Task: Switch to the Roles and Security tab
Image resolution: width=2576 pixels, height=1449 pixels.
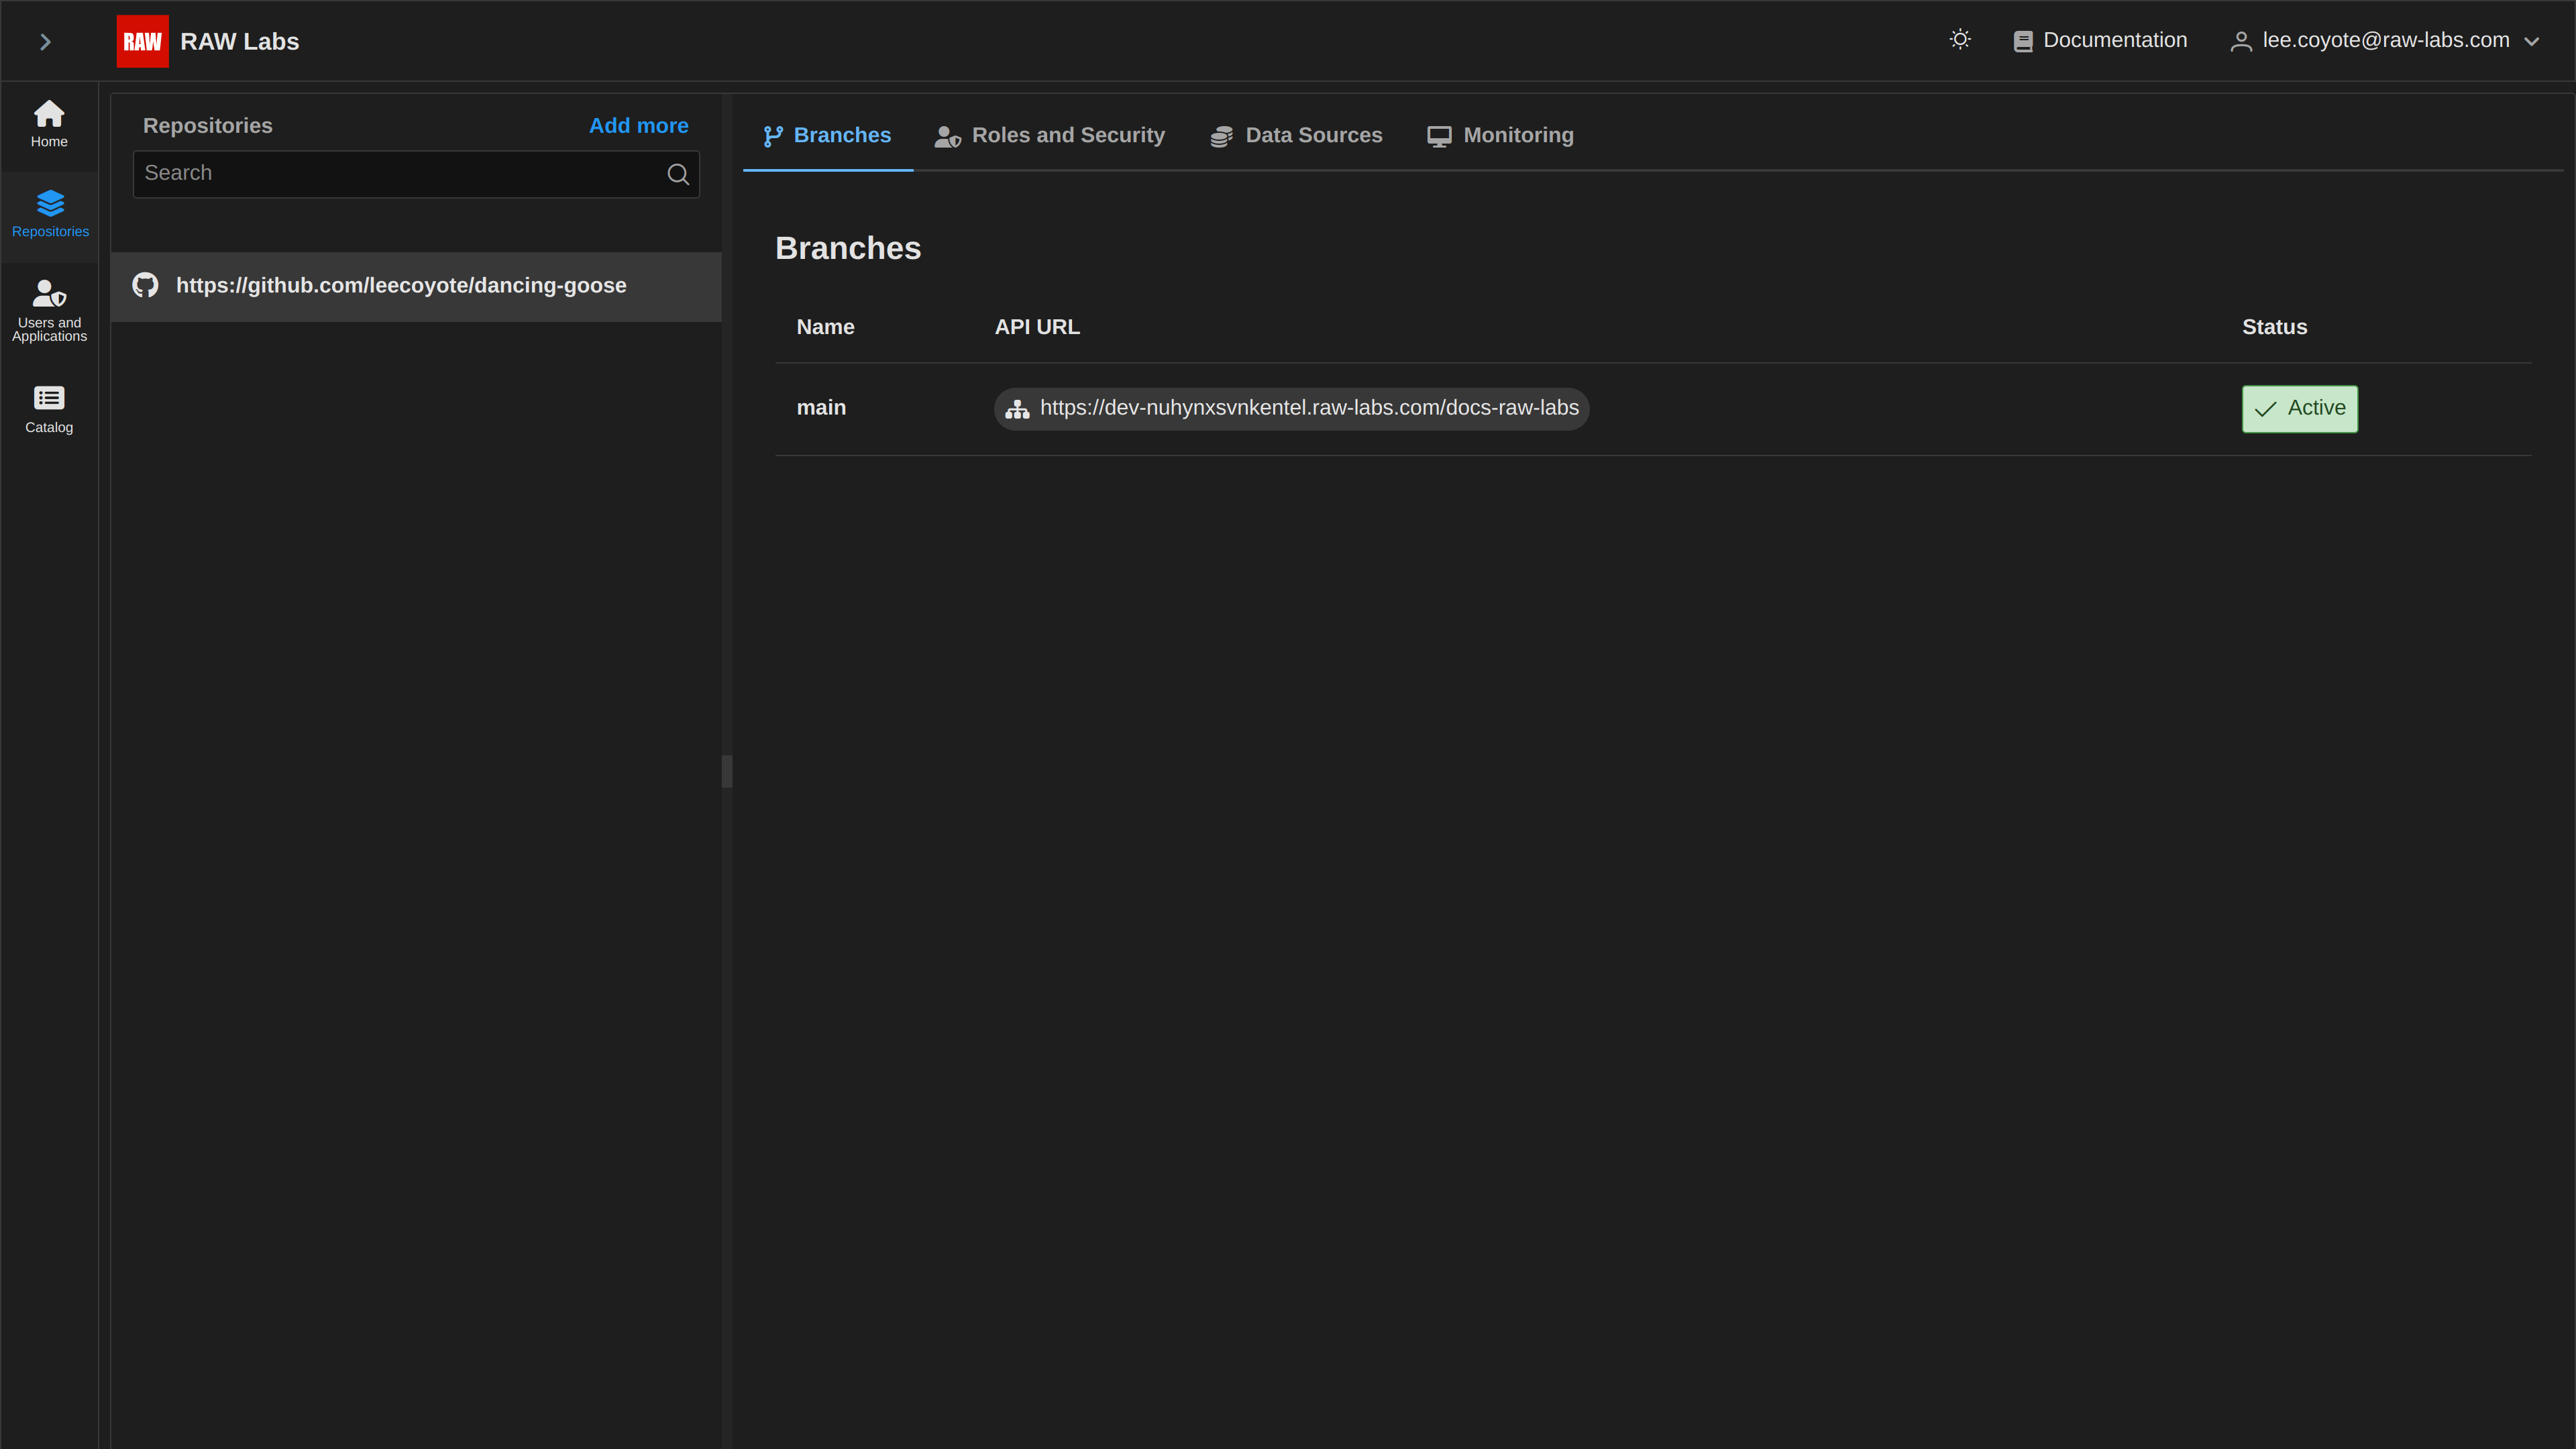Action: (1049, 135)
